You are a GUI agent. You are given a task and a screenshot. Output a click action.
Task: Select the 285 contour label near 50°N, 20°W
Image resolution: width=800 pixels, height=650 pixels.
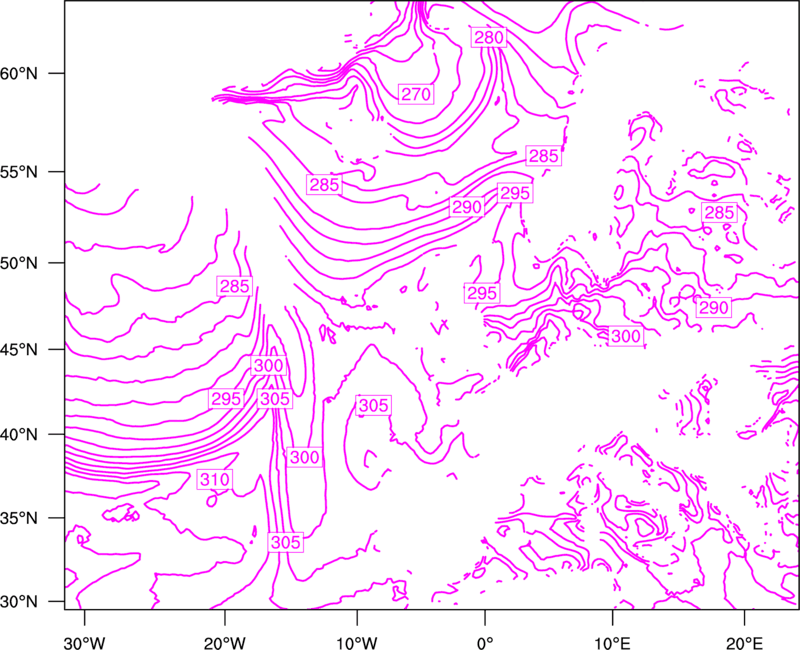coord(234,286)
